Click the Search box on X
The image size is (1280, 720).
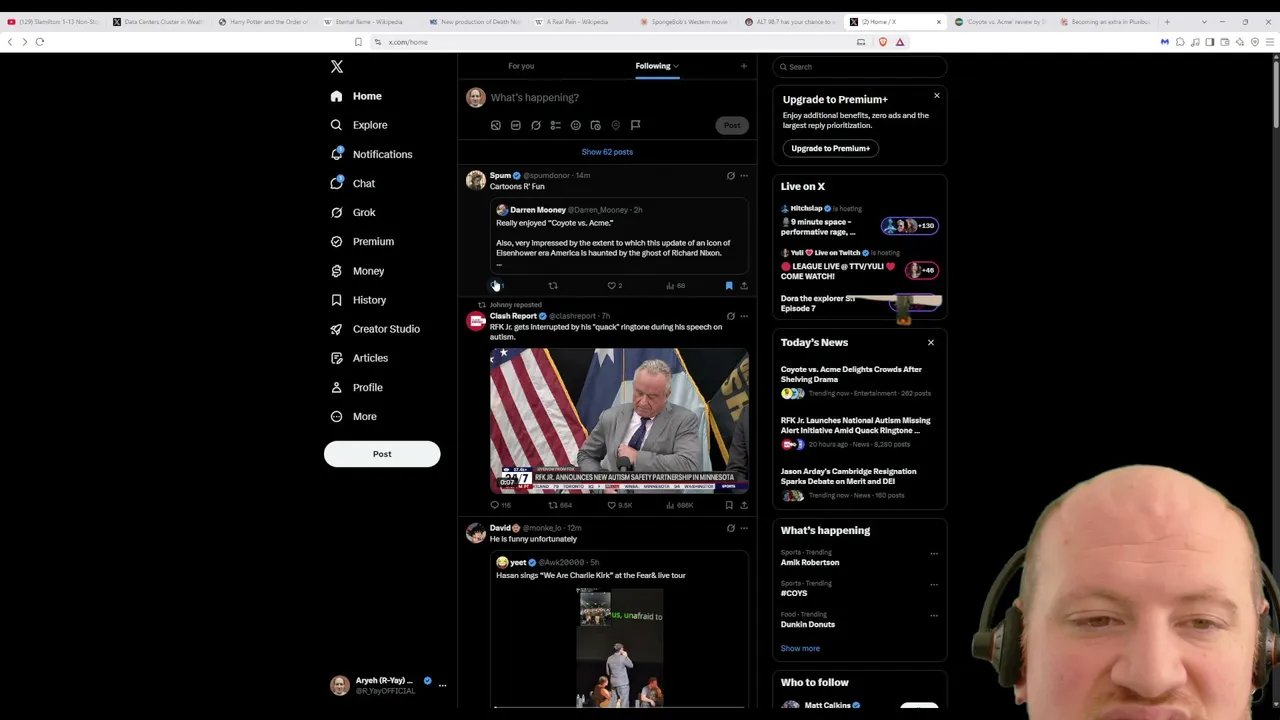pyautogui.click(x=860, y=67)
